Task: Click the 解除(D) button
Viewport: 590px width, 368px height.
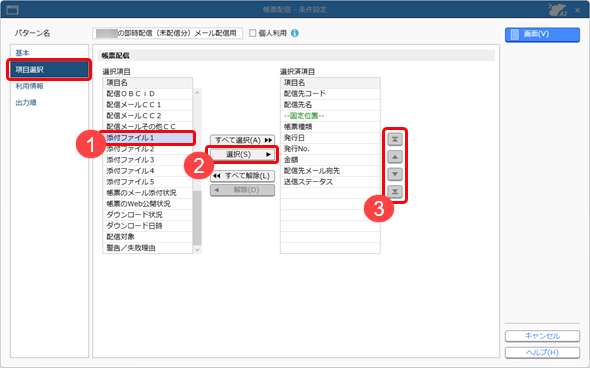Action: coord(242,190)
